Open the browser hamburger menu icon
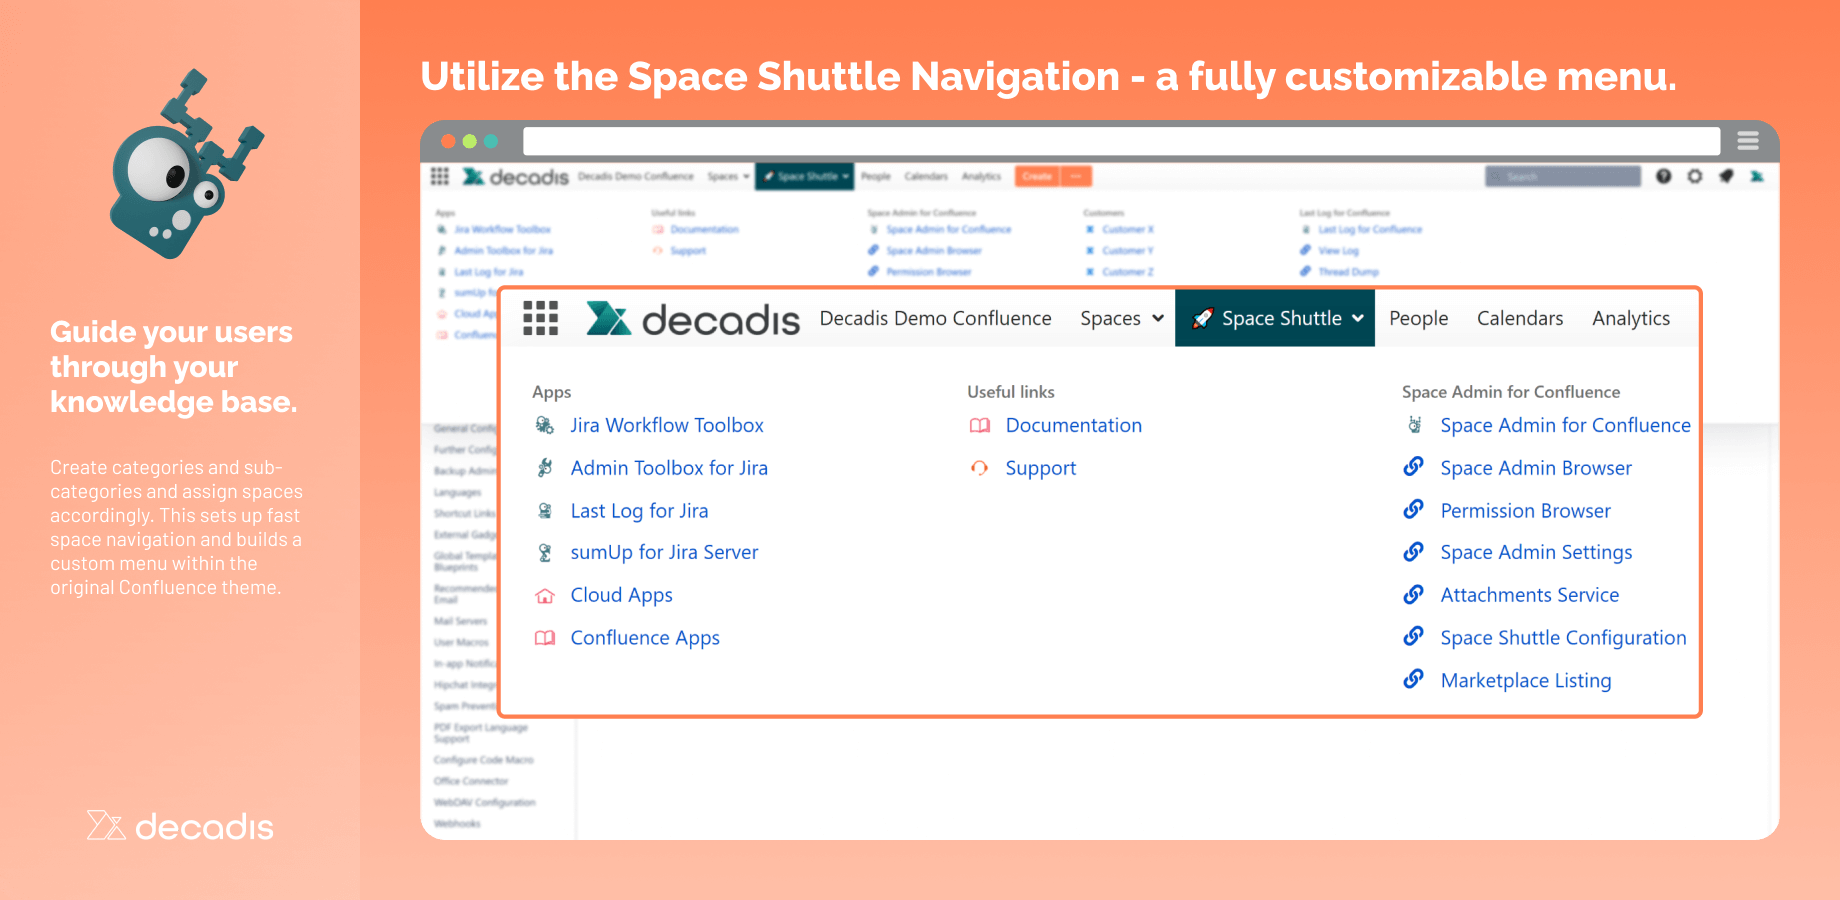This screenshot has width=1840, height=900. [1748, 141]
